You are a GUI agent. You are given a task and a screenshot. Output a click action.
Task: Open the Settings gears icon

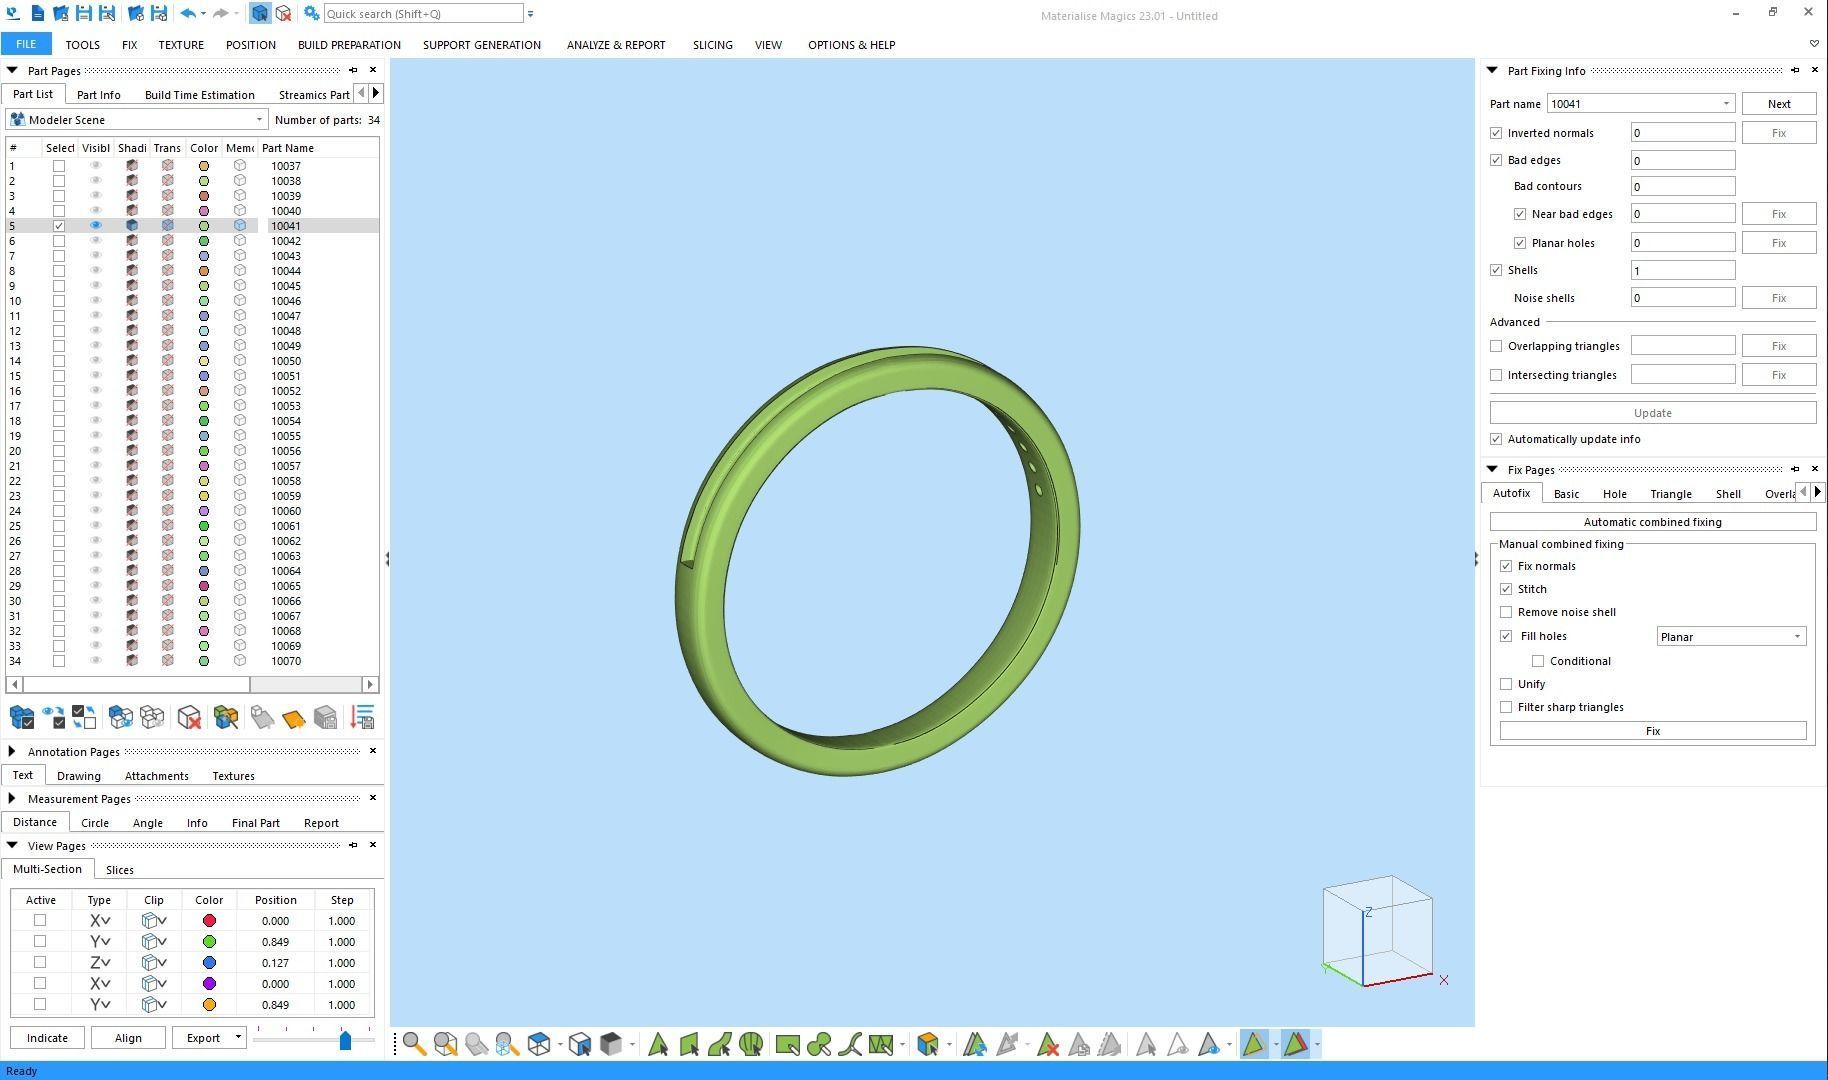311,14
